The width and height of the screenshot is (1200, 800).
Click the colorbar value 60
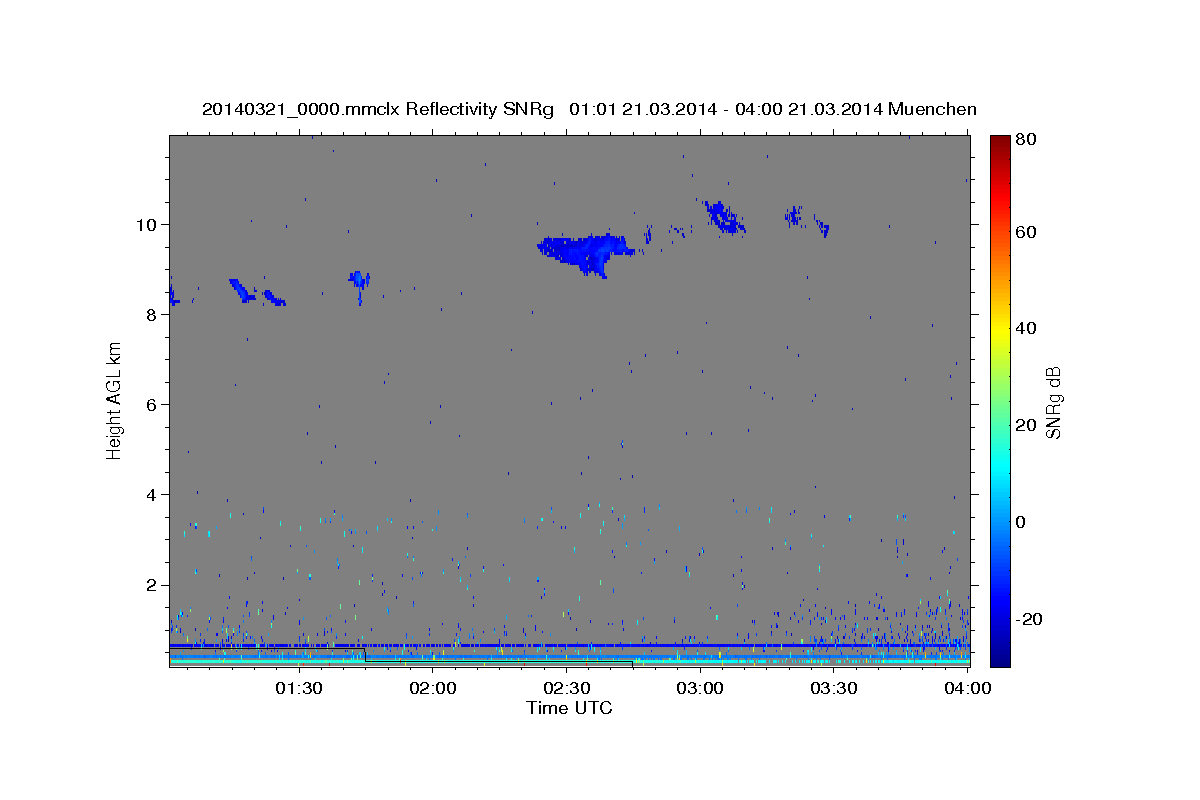click(1026, 232)
